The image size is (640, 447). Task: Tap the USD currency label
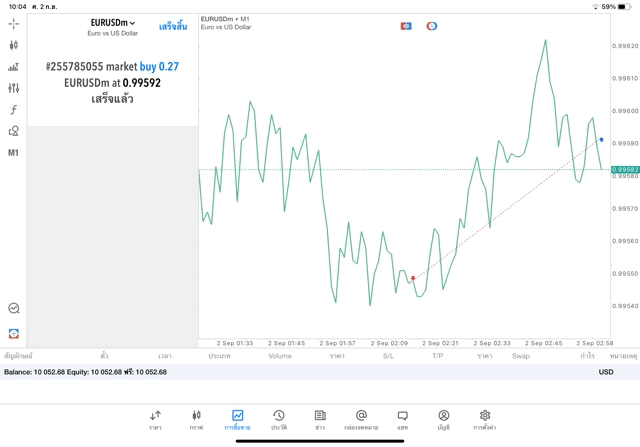(x=606, y=372)
